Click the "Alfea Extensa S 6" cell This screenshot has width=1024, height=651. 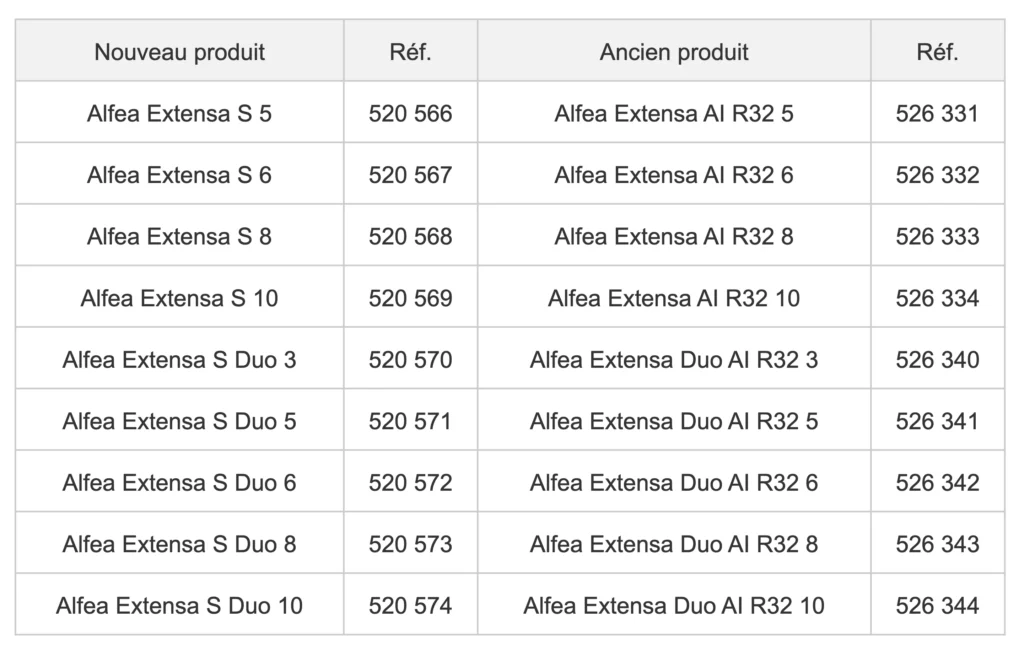pyautogui.click(x=180, y=175)
